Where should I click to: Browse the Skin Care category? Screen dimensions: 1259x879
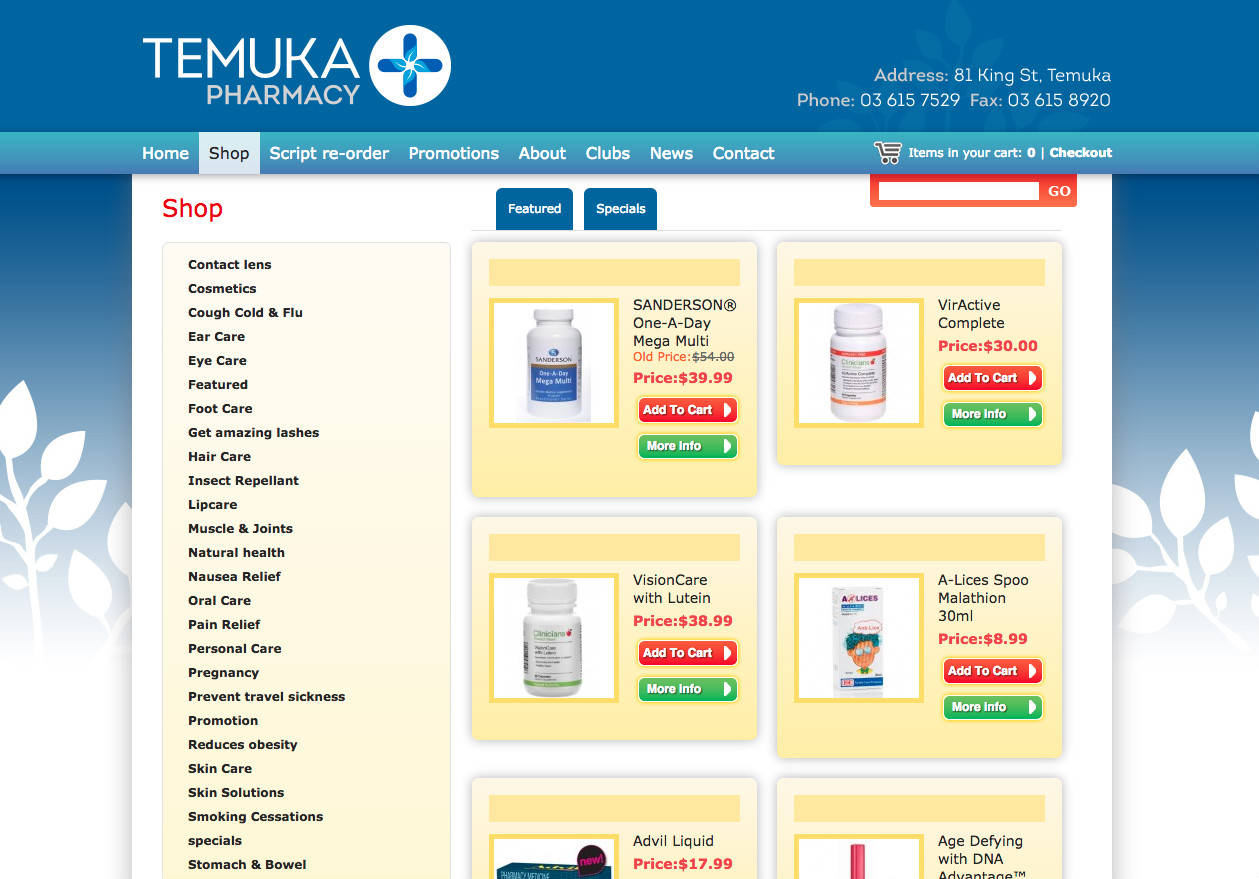(220, 769)
